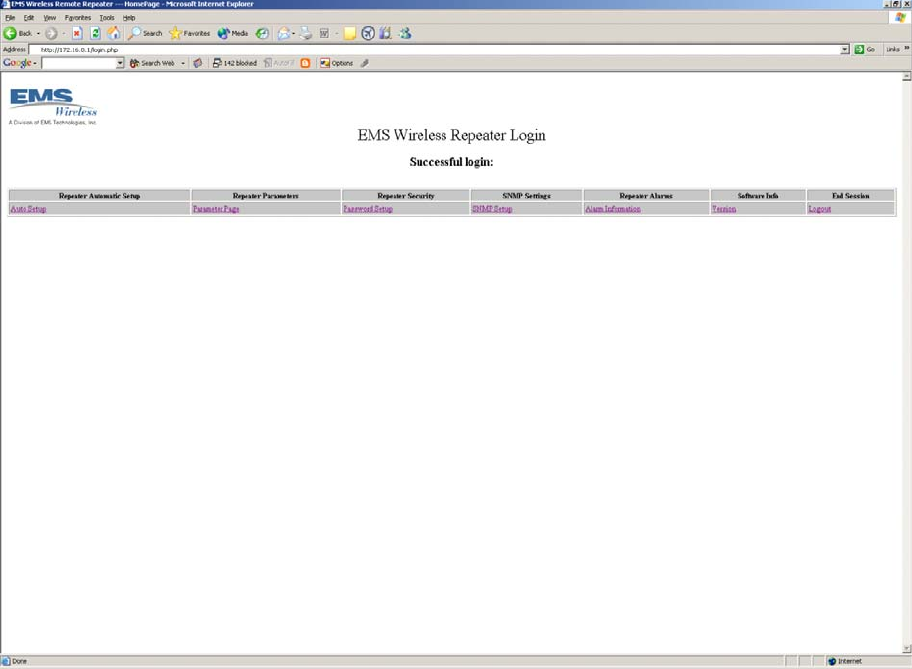Click the Done status text
The height and width of the screenshot is (669, 912).
click(x=19, y=661)
